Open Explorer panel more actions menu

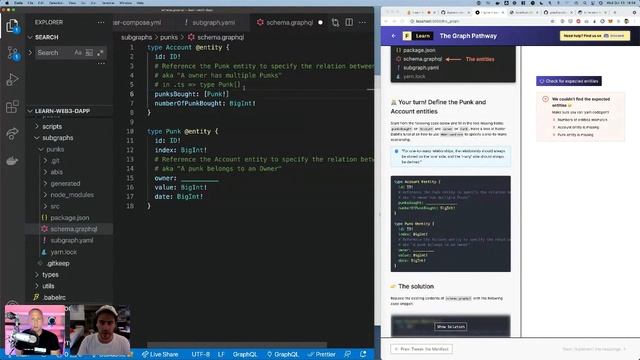101,22
